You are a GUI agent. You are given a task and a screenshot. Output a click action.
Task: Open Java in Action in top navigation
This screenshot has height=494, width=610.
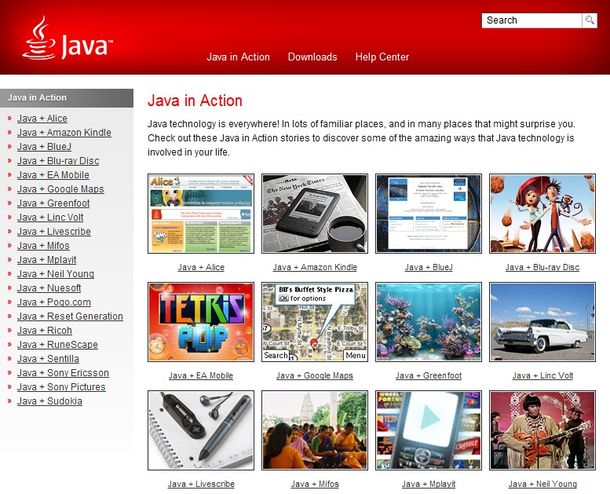click(x=238, y=57)
